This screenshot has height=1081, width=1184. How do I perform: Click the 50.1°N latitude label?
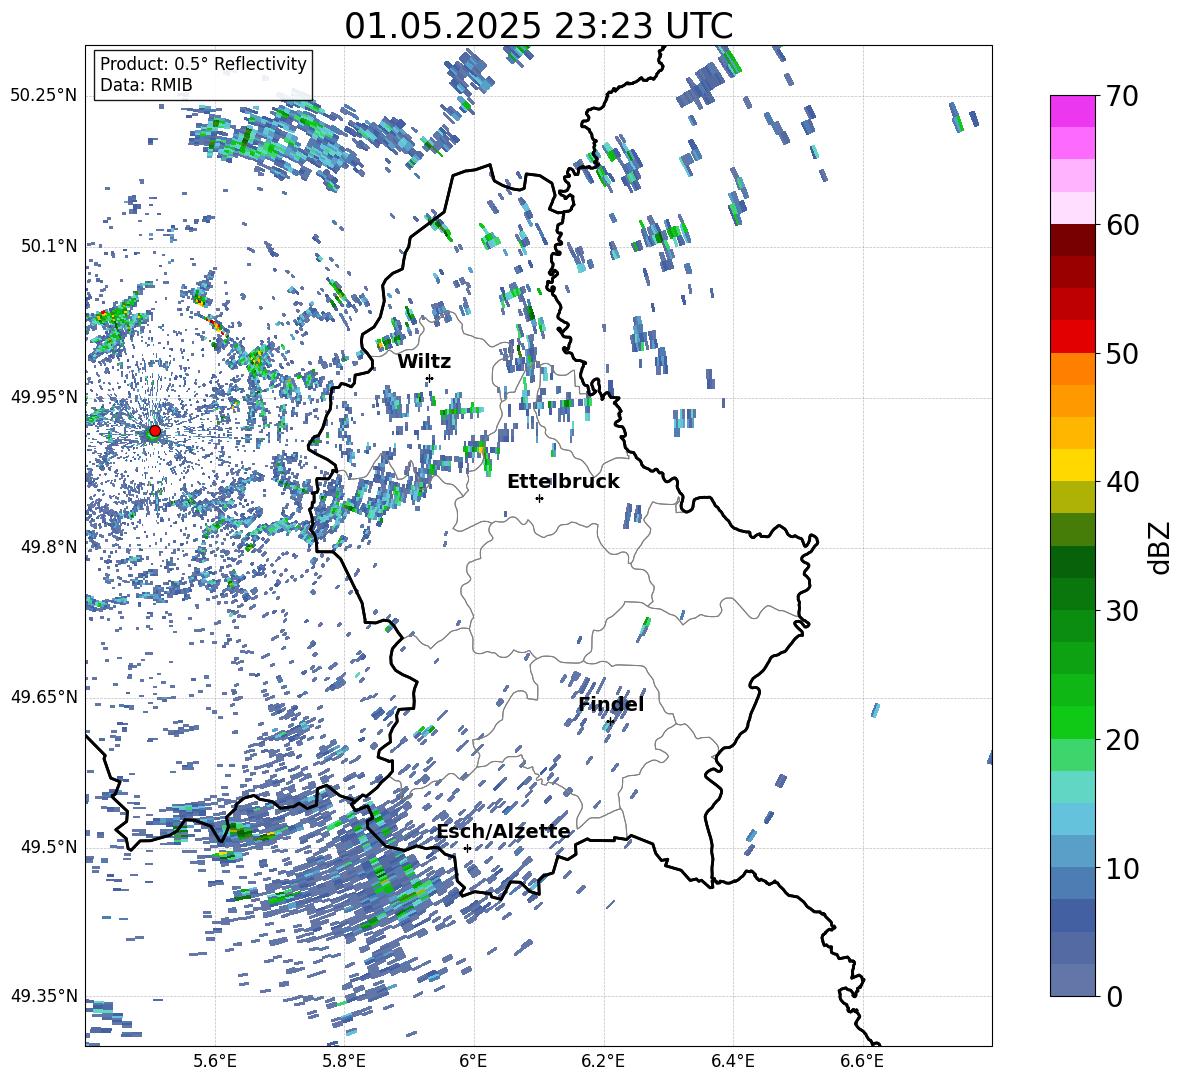tap(50, 246)
